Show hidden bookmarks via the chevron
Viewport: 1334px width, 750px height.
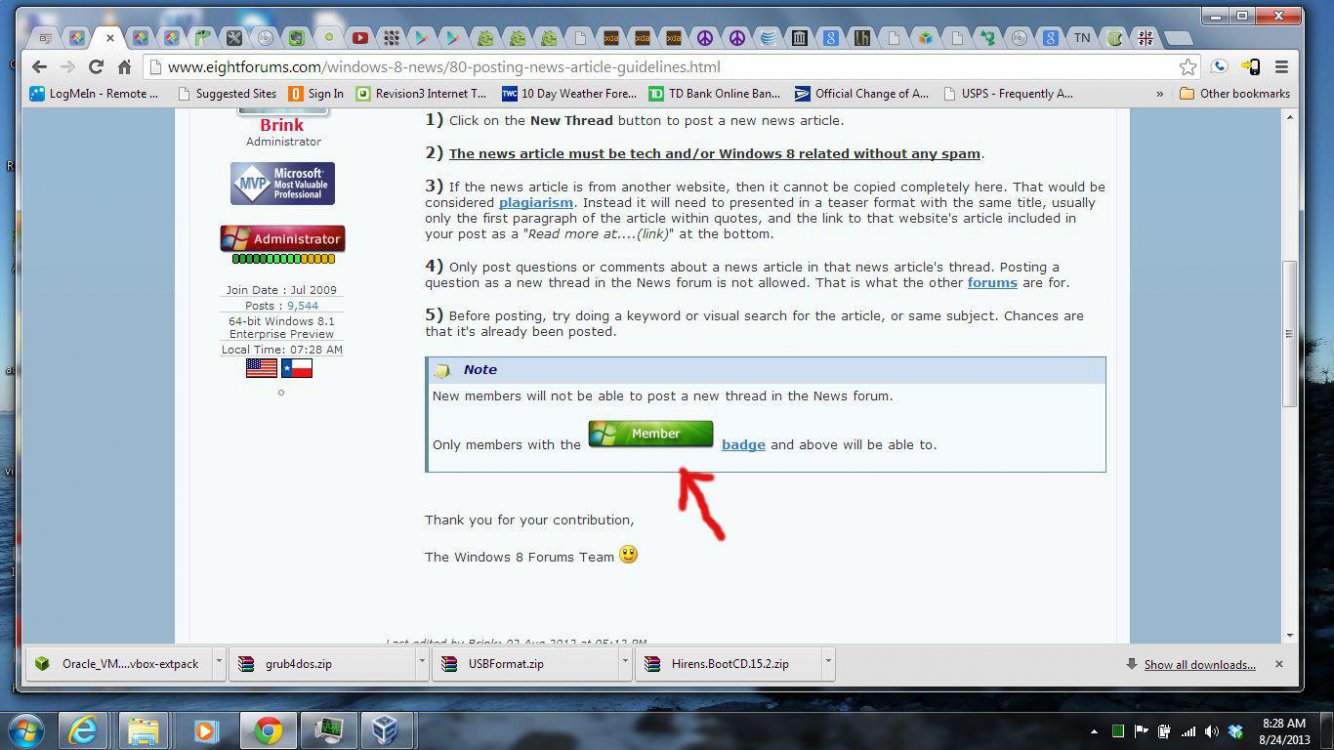point(1160,94)
